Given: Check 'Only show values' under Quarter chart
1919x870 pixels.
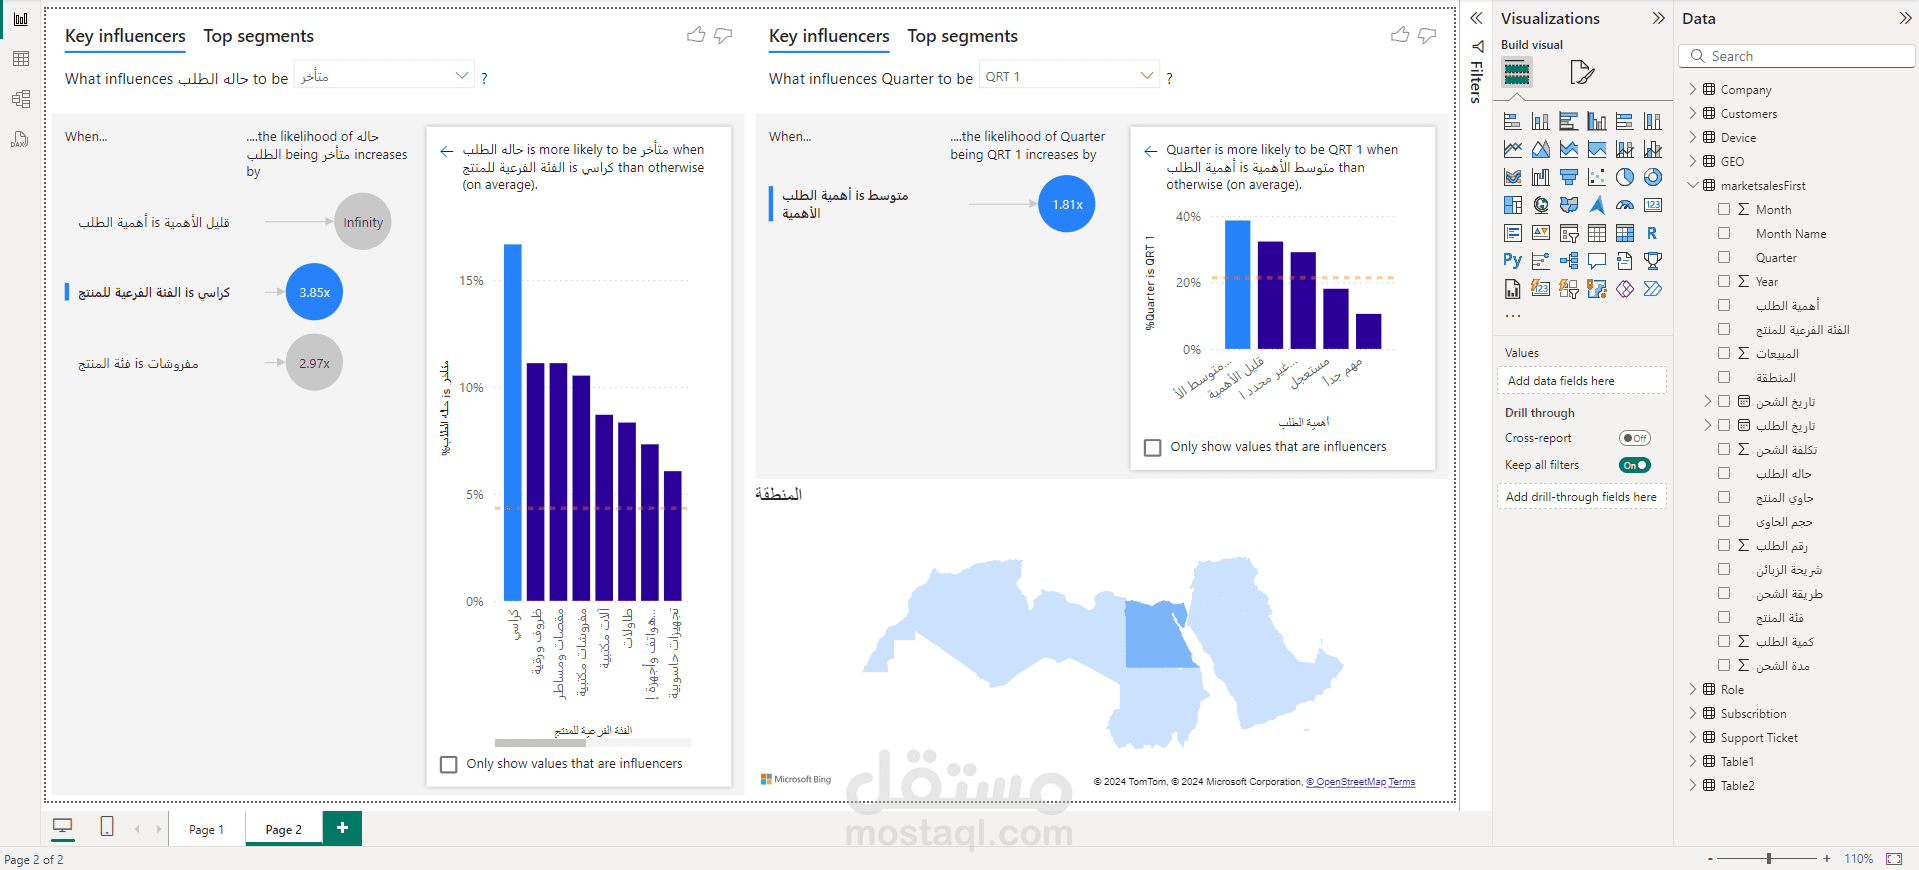Looking at the screenshot, I should 1153,448.
